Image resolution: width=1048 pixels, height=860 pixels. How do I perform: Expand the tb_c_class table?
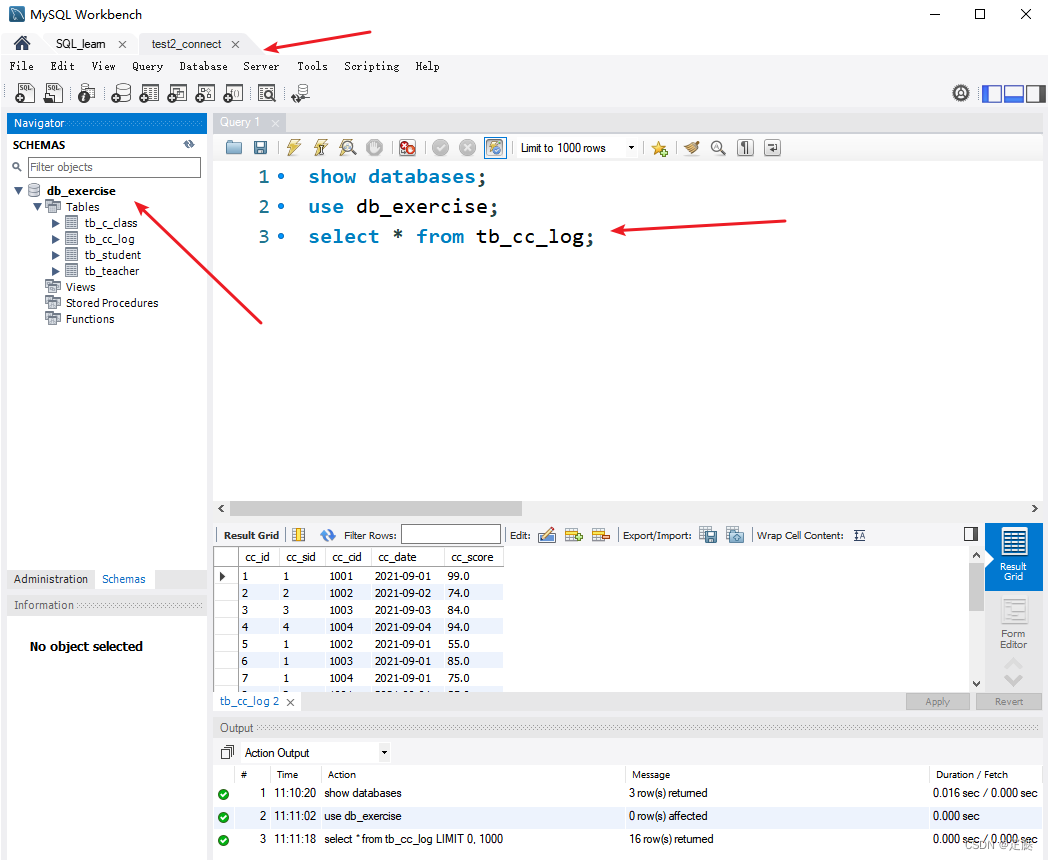(x=56, y=223)
